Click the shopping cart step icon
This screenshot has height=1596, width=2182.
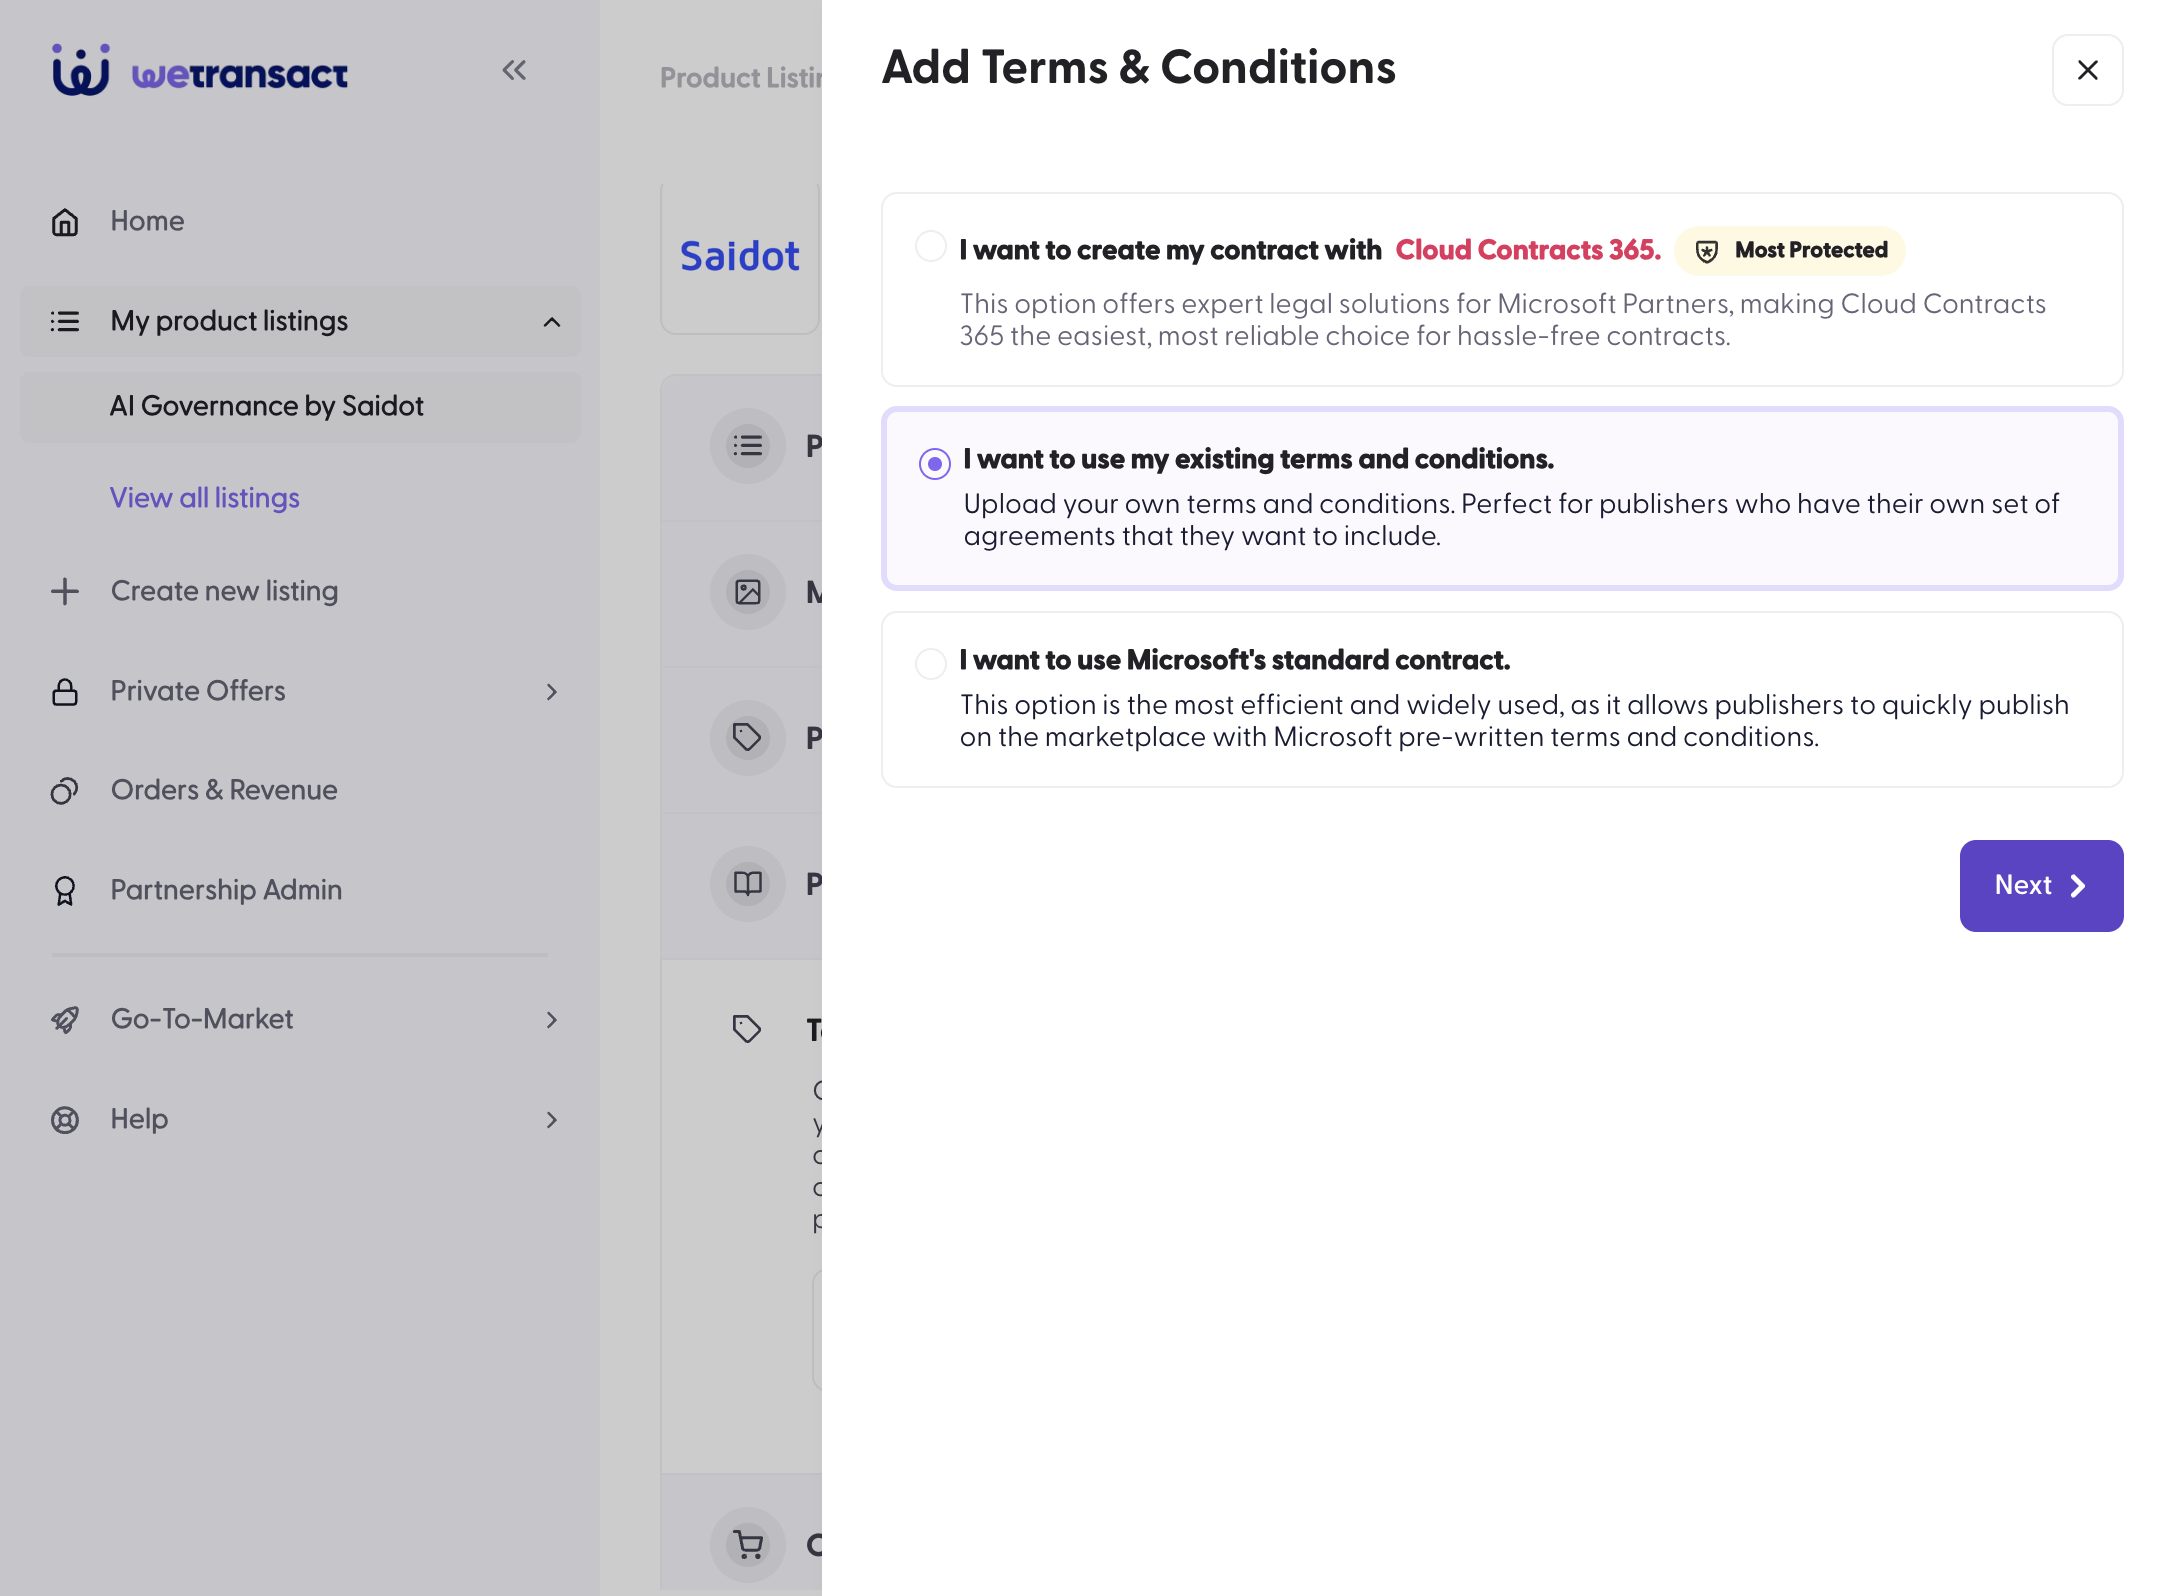pos(748,1545)
